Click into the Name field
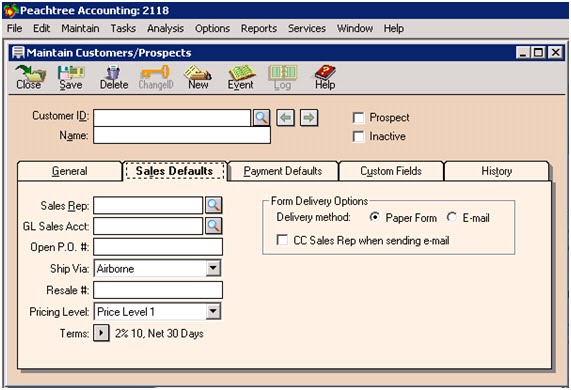The height and width of the screenshot is (390, 571). point(182,135)
